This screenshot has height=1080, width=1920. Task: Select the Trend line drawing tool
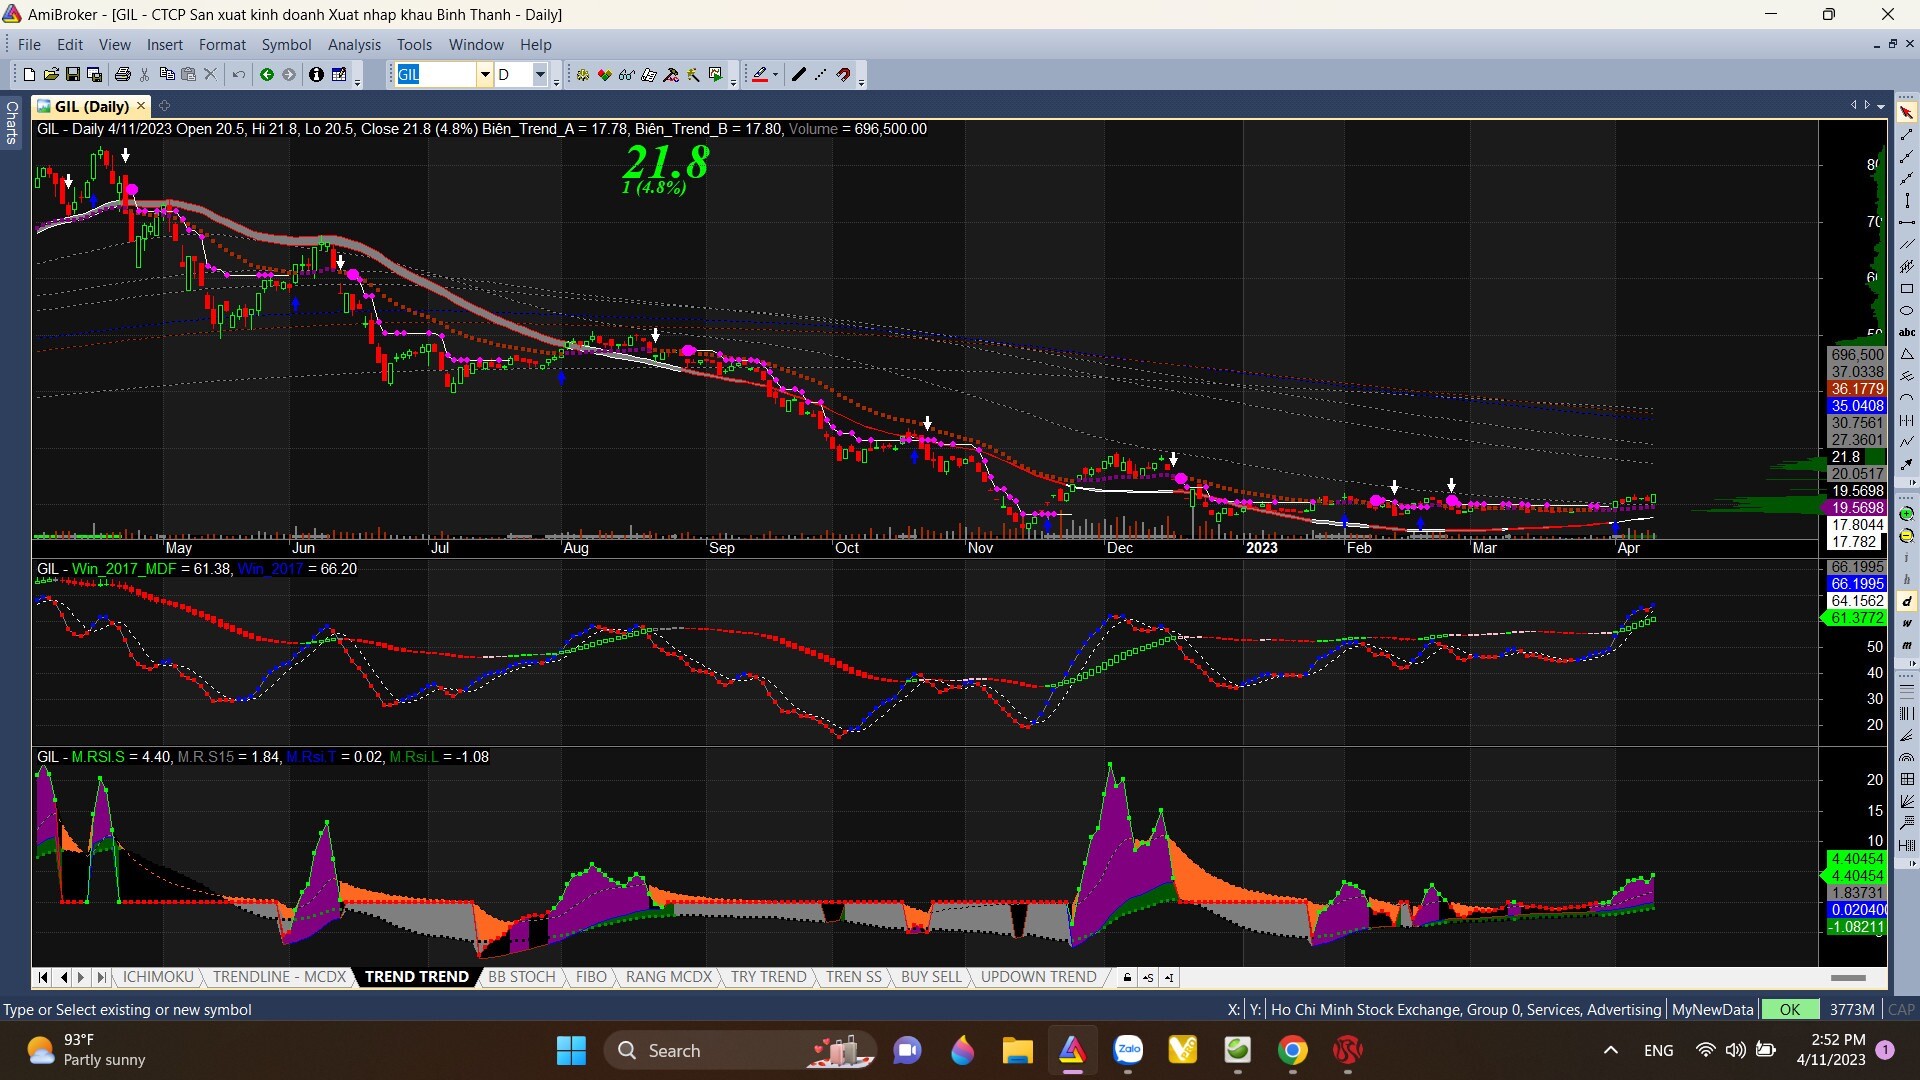click(1907, 134)
